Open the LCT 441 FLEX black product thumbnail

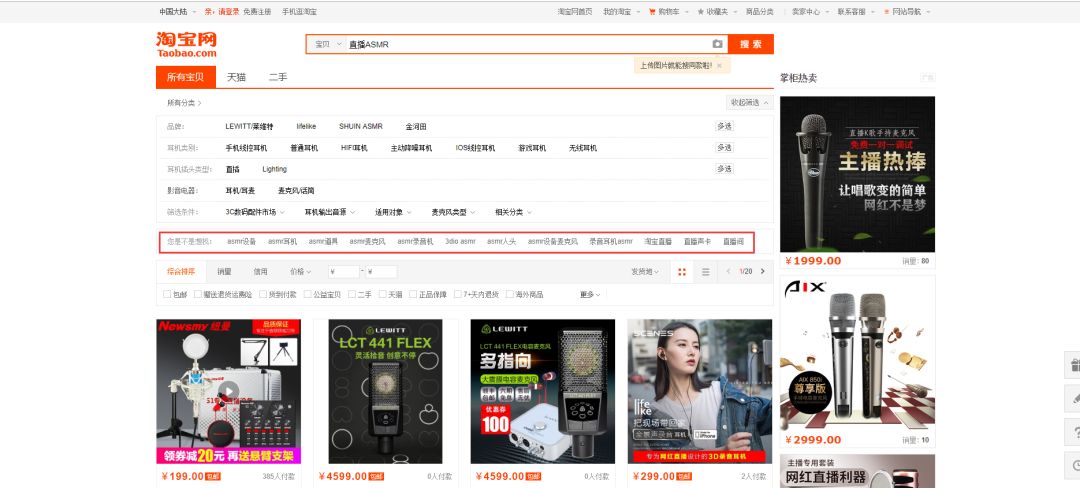[386, 392]
